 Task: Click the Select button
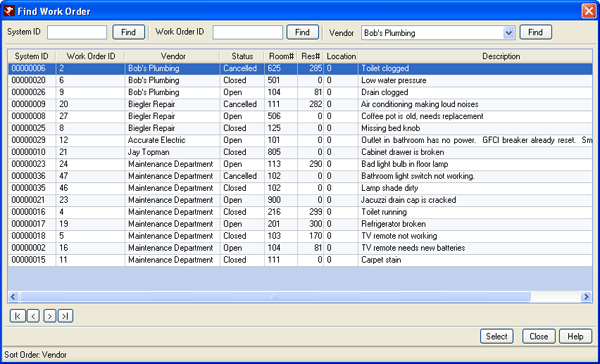497,336
